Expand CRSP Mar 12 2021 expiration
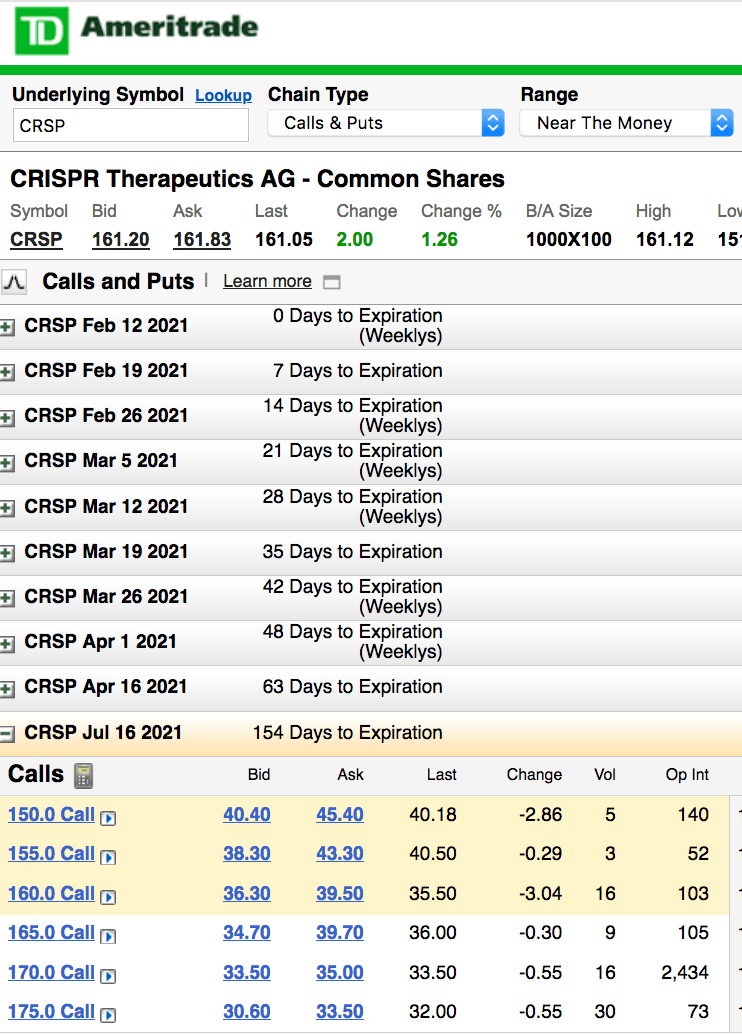The height and width of the screenshot is (1034, 742). click(x=7, y=508)
